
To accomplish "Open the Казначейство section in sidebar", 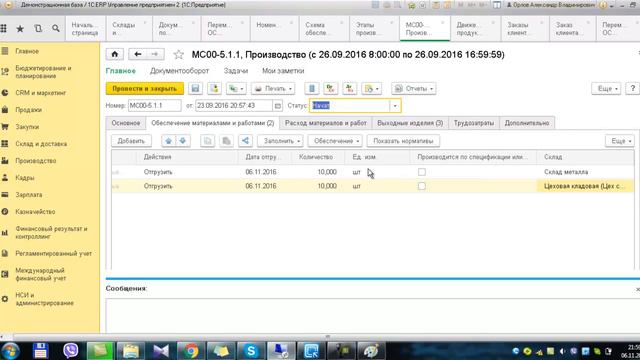I will 35,212.
